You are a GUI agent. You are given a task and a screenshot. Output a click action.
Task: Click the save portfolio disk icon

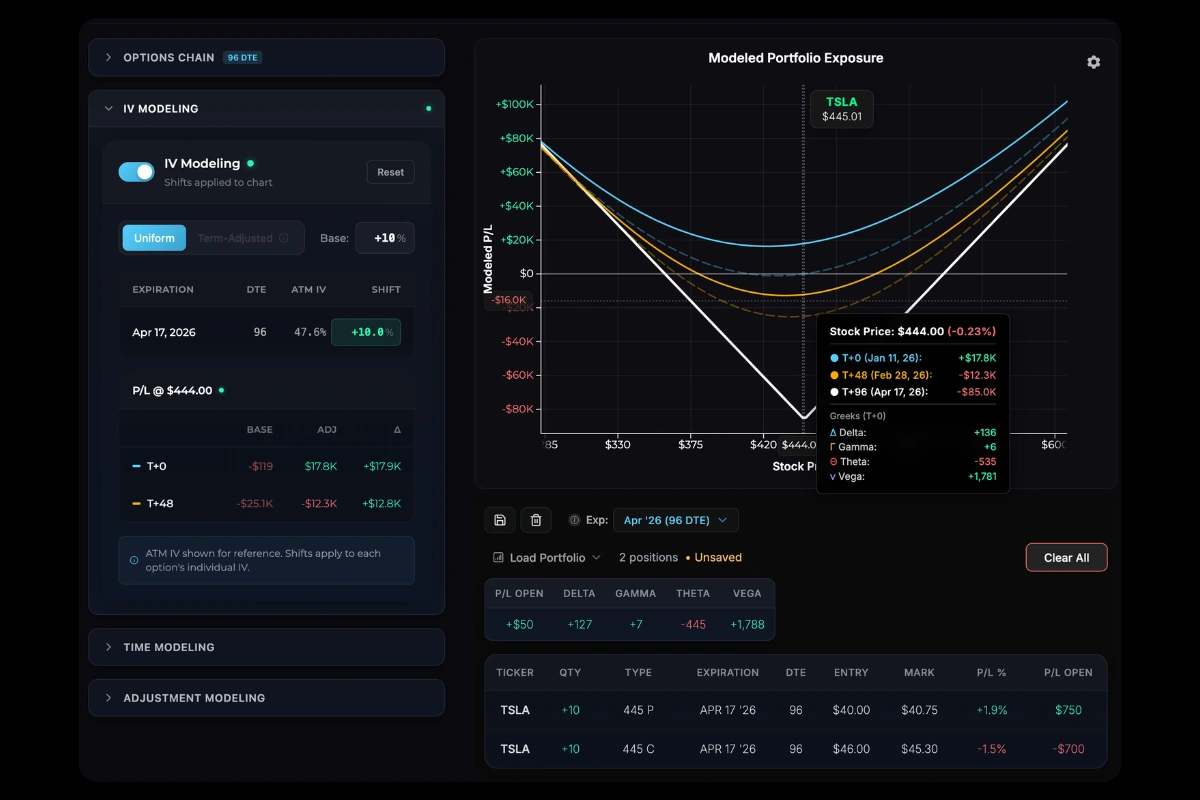tap(499, 520)
